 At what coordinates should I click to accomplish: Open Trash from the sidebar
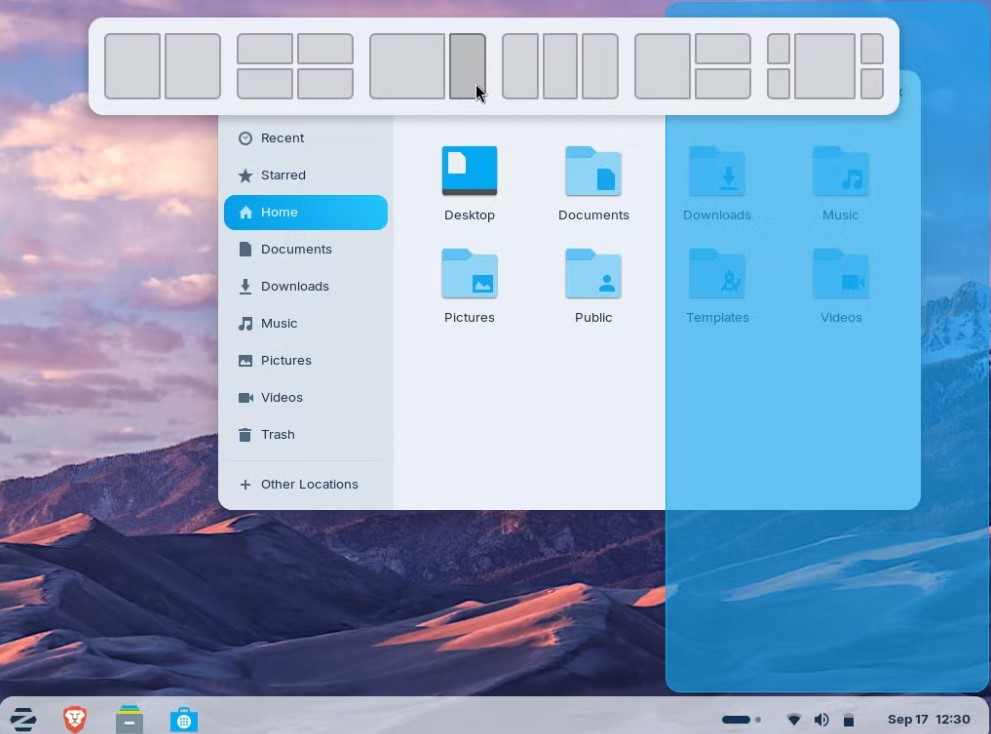pos(277,434)
